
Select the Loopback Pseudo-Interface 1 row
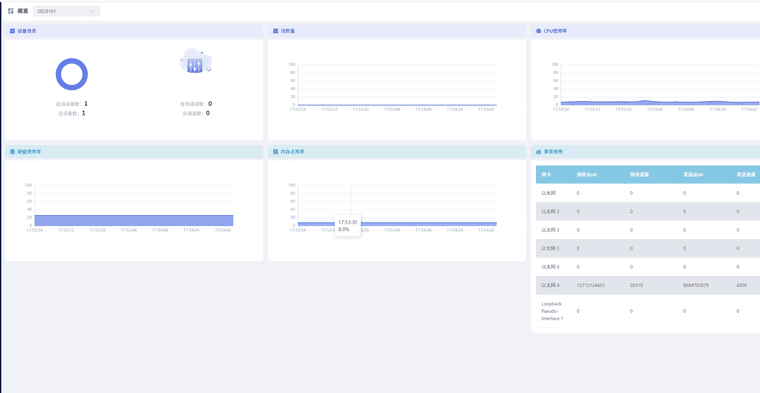(648, 311)
